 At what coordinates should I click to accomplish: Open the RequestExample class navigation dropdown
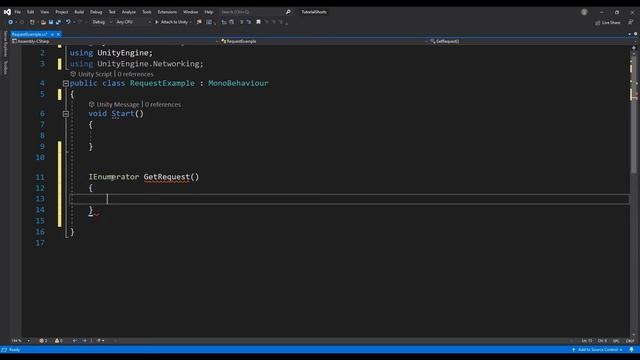pyautogui.click(x=324, y=41)
